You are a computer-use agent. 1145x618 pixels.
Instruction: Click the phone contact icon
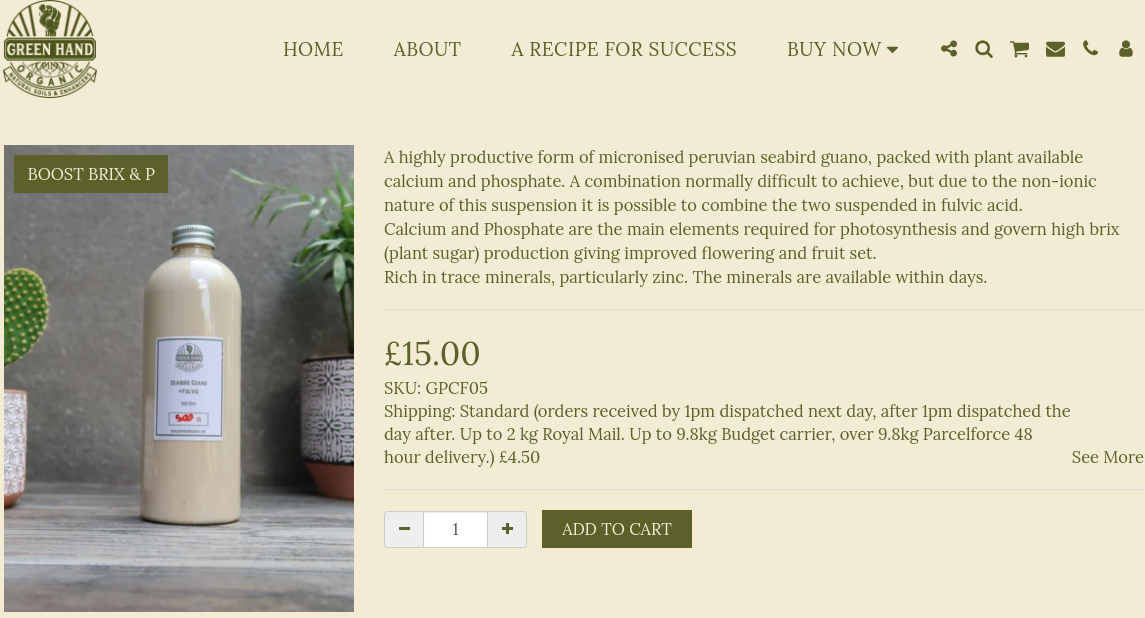pyautogui.click(x=1090, y=49)
